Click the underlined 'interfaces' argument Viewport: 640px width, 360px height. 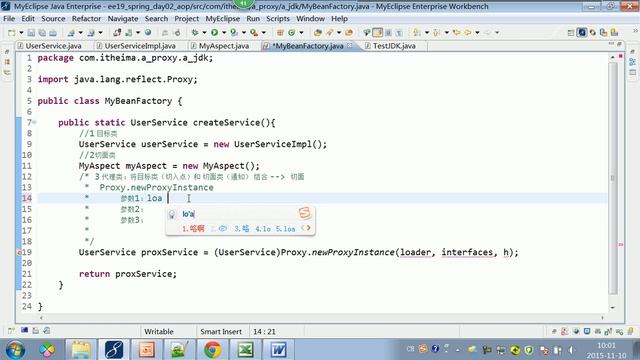pyautogui.click(x=467, y=252)
